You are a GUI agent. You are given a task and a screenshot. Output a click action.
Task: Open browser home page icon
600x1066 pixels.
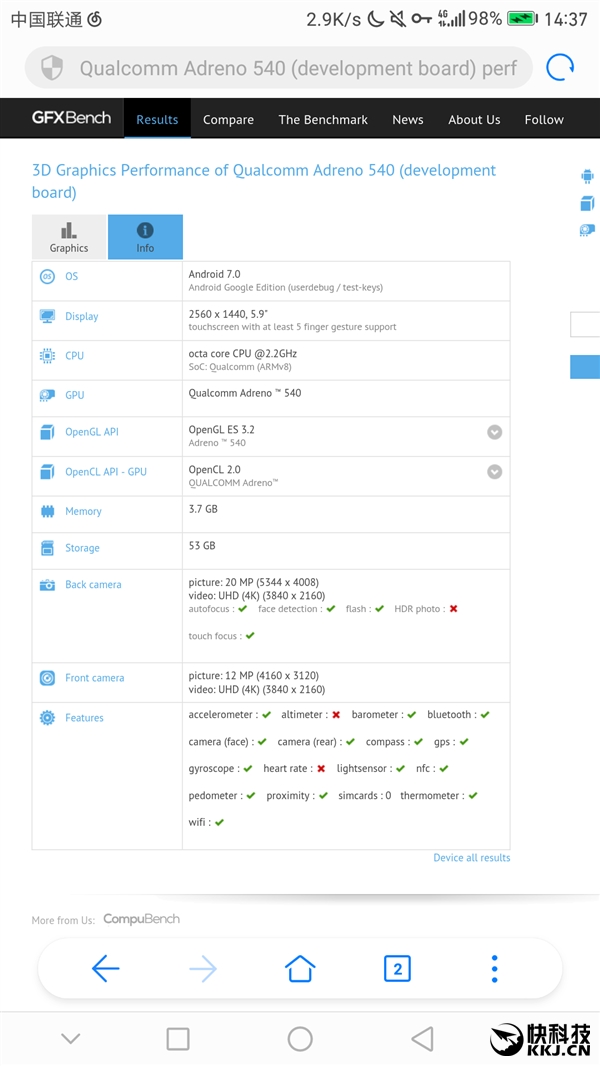(x=300, y=968)
